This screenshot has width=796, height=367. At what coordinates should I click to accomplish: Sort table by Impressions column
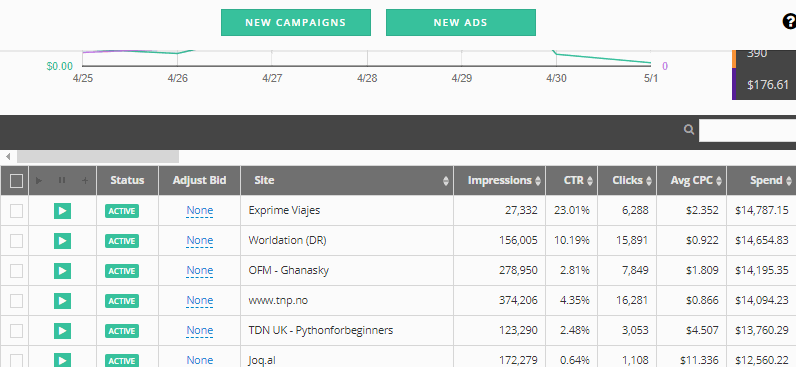500,181
